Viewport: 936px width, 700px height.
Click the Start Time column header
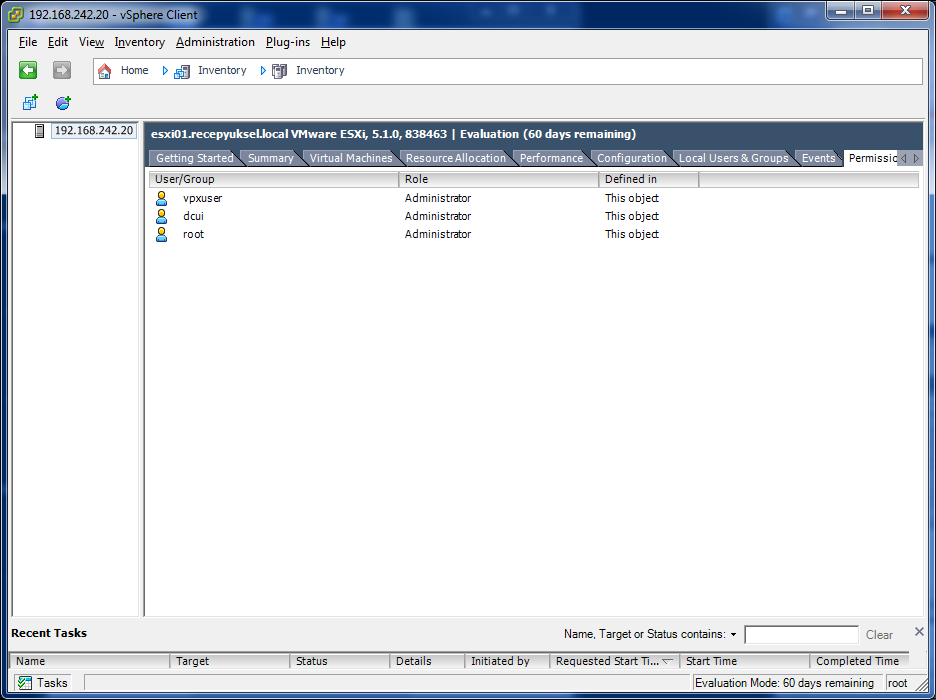point(745,661)
